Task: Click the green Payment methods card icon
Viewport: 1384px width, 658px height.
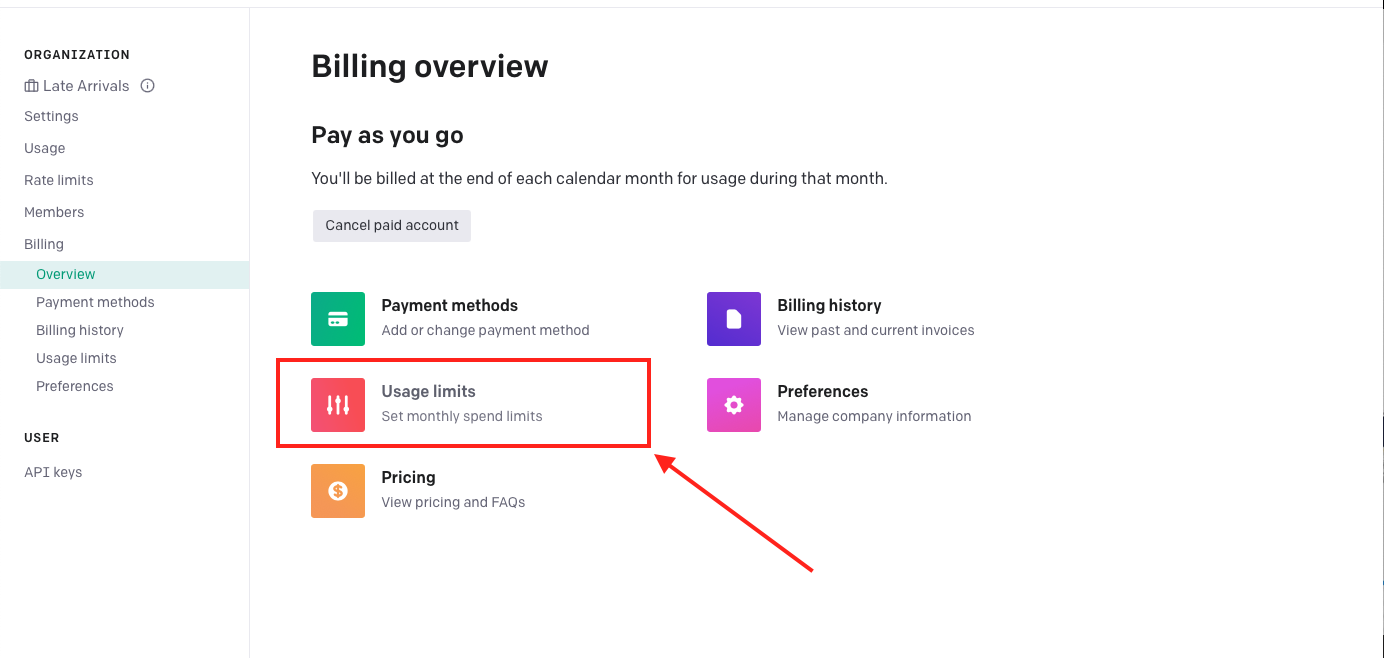Action: [338, 319]
